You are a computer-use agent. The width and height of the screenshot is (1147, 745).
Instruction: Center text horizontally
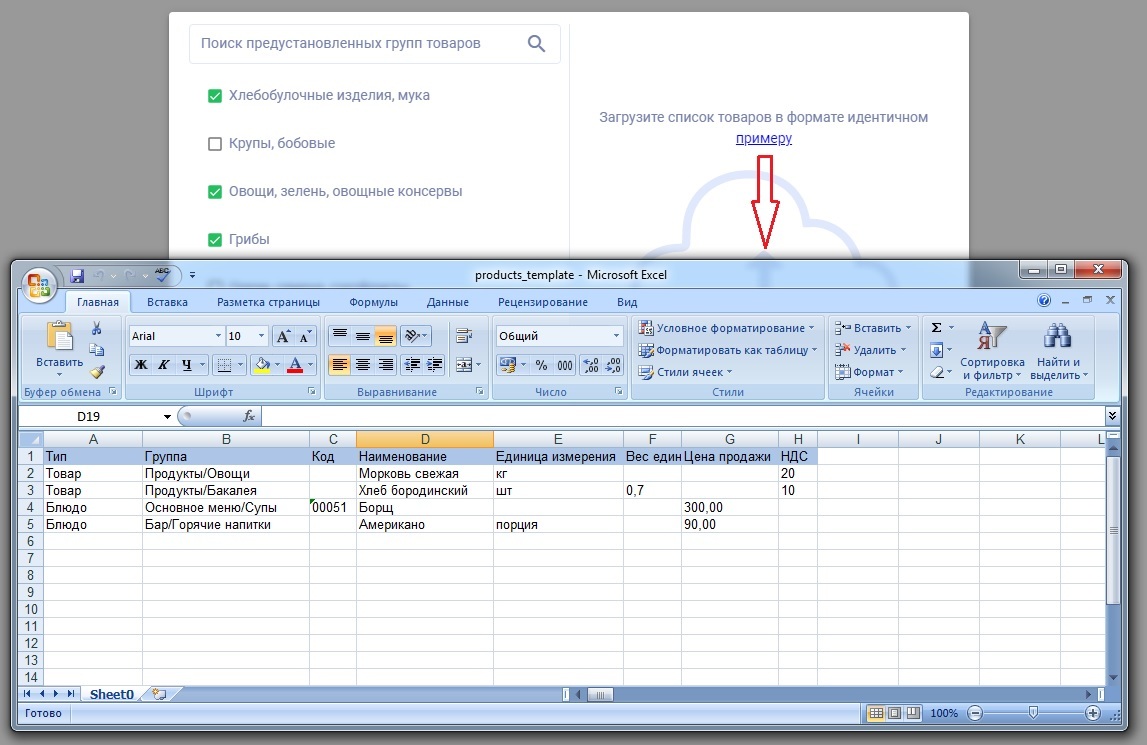click(x=363, y=364)
